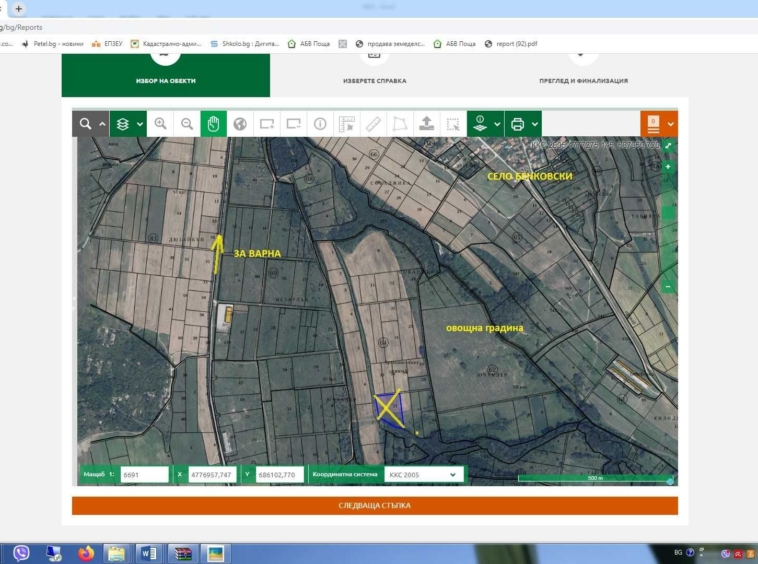
Task: Select the measure area polygon tool
Action: coord(400,124)
